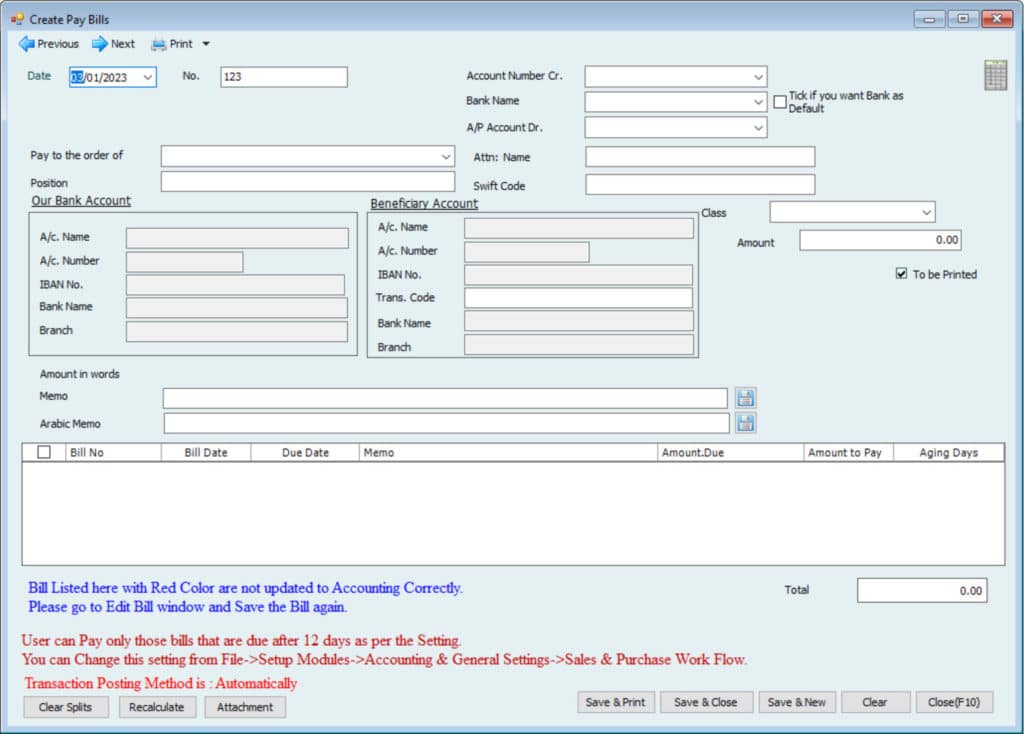Open the Pay to the order of dropdown
The width and height of the screenshot is (1024, 734).
445,157
